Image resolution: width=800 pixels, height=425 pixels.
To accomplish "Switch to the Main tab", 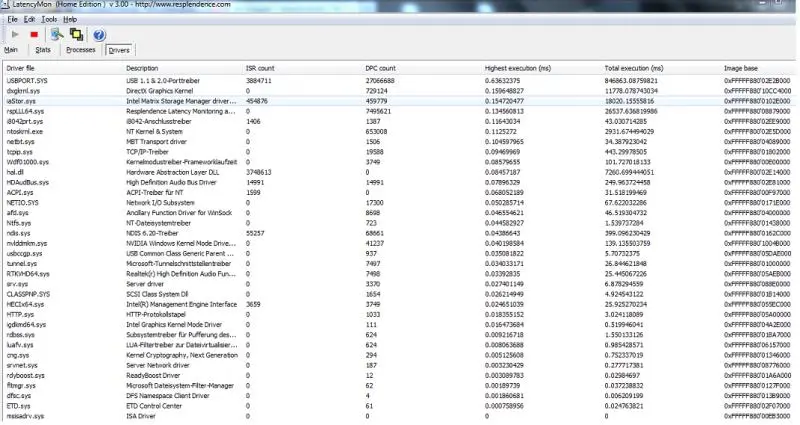I will [x=12, y=49].
